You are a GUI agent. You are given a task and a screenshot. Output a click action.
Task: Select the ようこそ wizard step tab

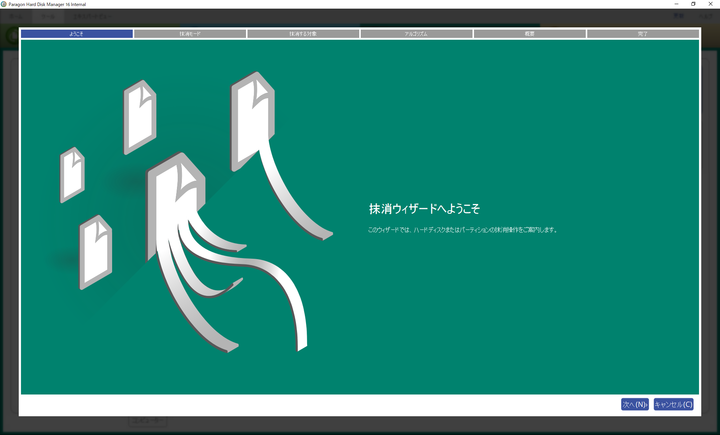[x=77, y=33]
